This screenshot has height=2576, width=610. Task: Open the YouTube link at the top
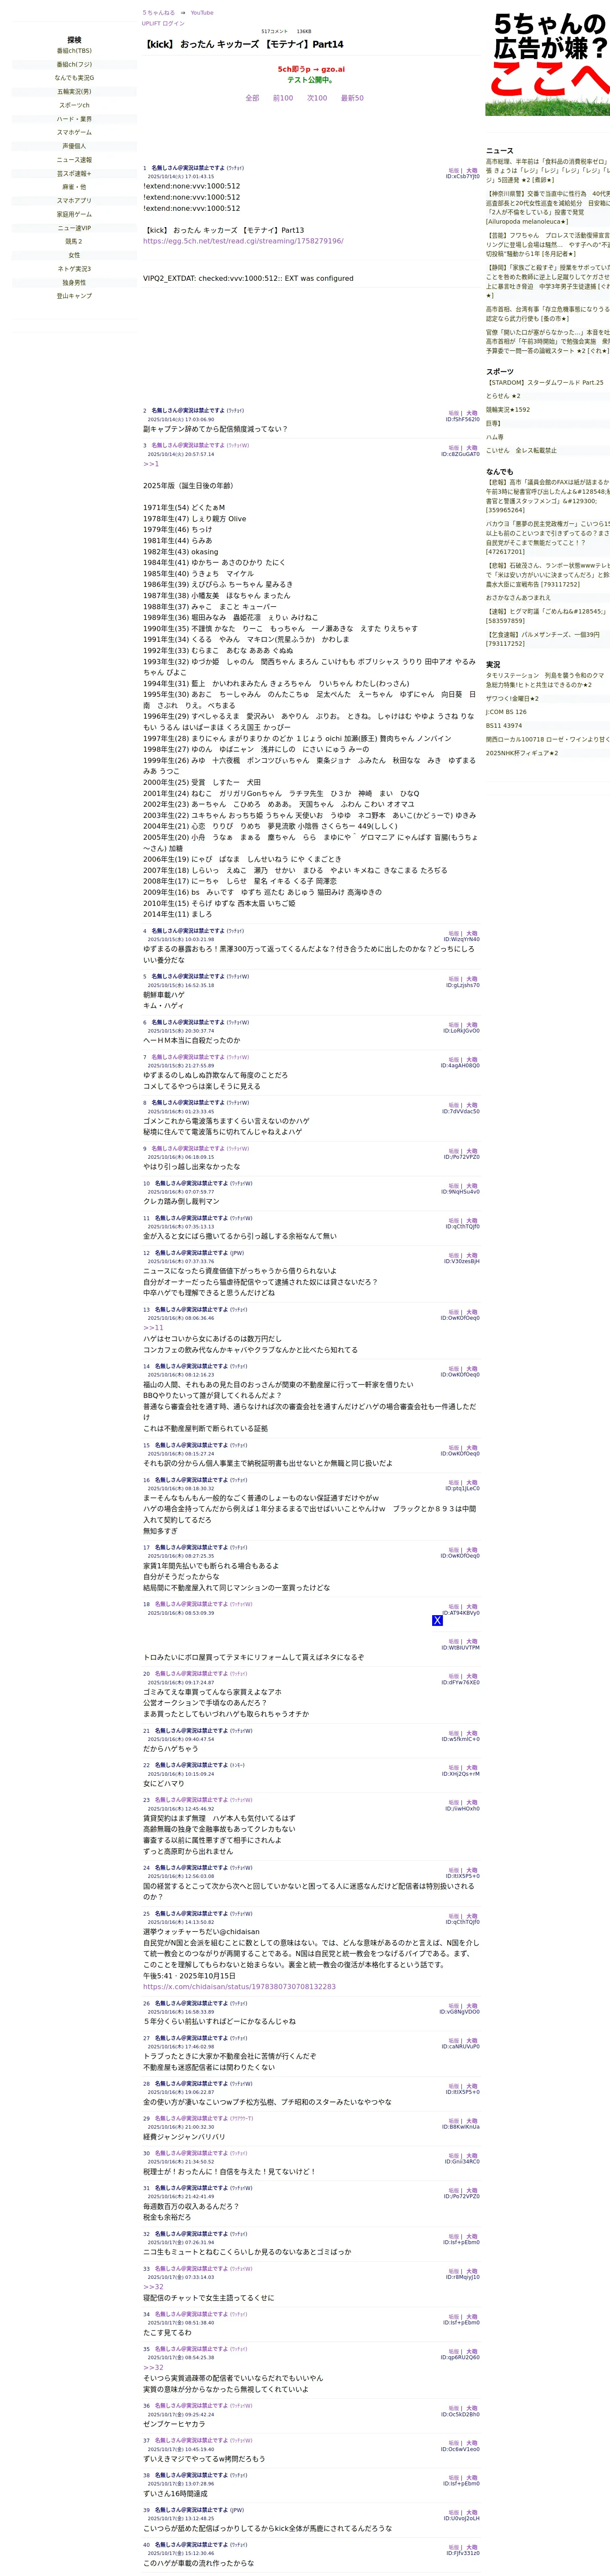pyautogui.click(x=202, y=13)
